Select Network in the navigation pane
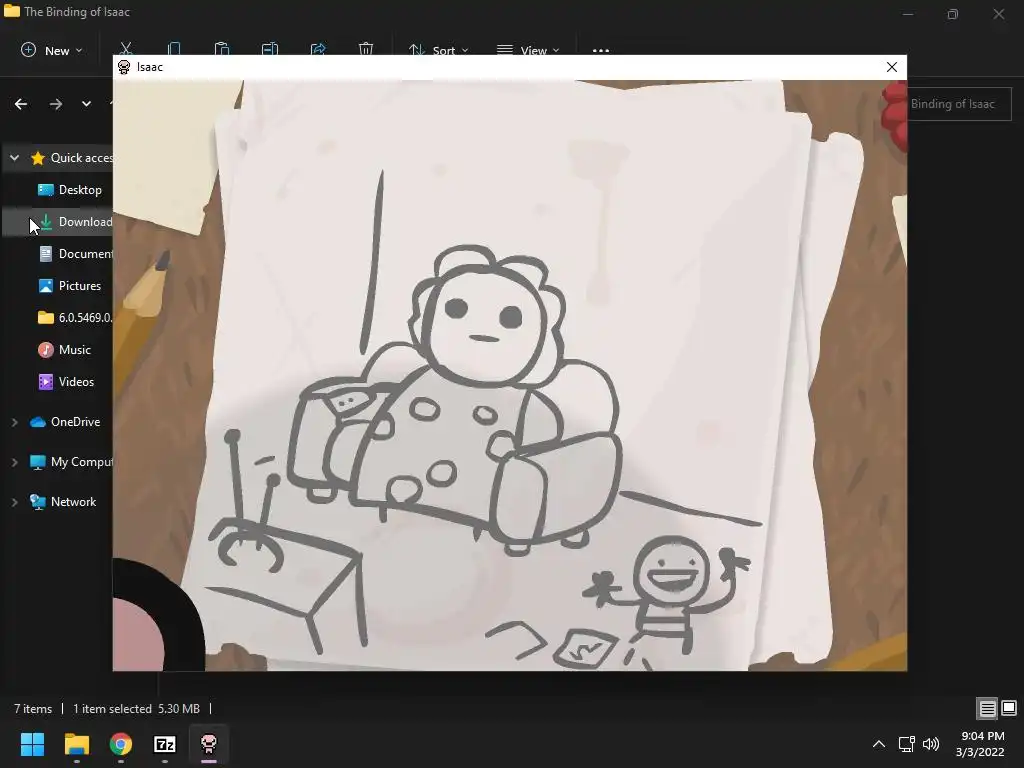Screen dimensions: 1024x768 (63, 502)
